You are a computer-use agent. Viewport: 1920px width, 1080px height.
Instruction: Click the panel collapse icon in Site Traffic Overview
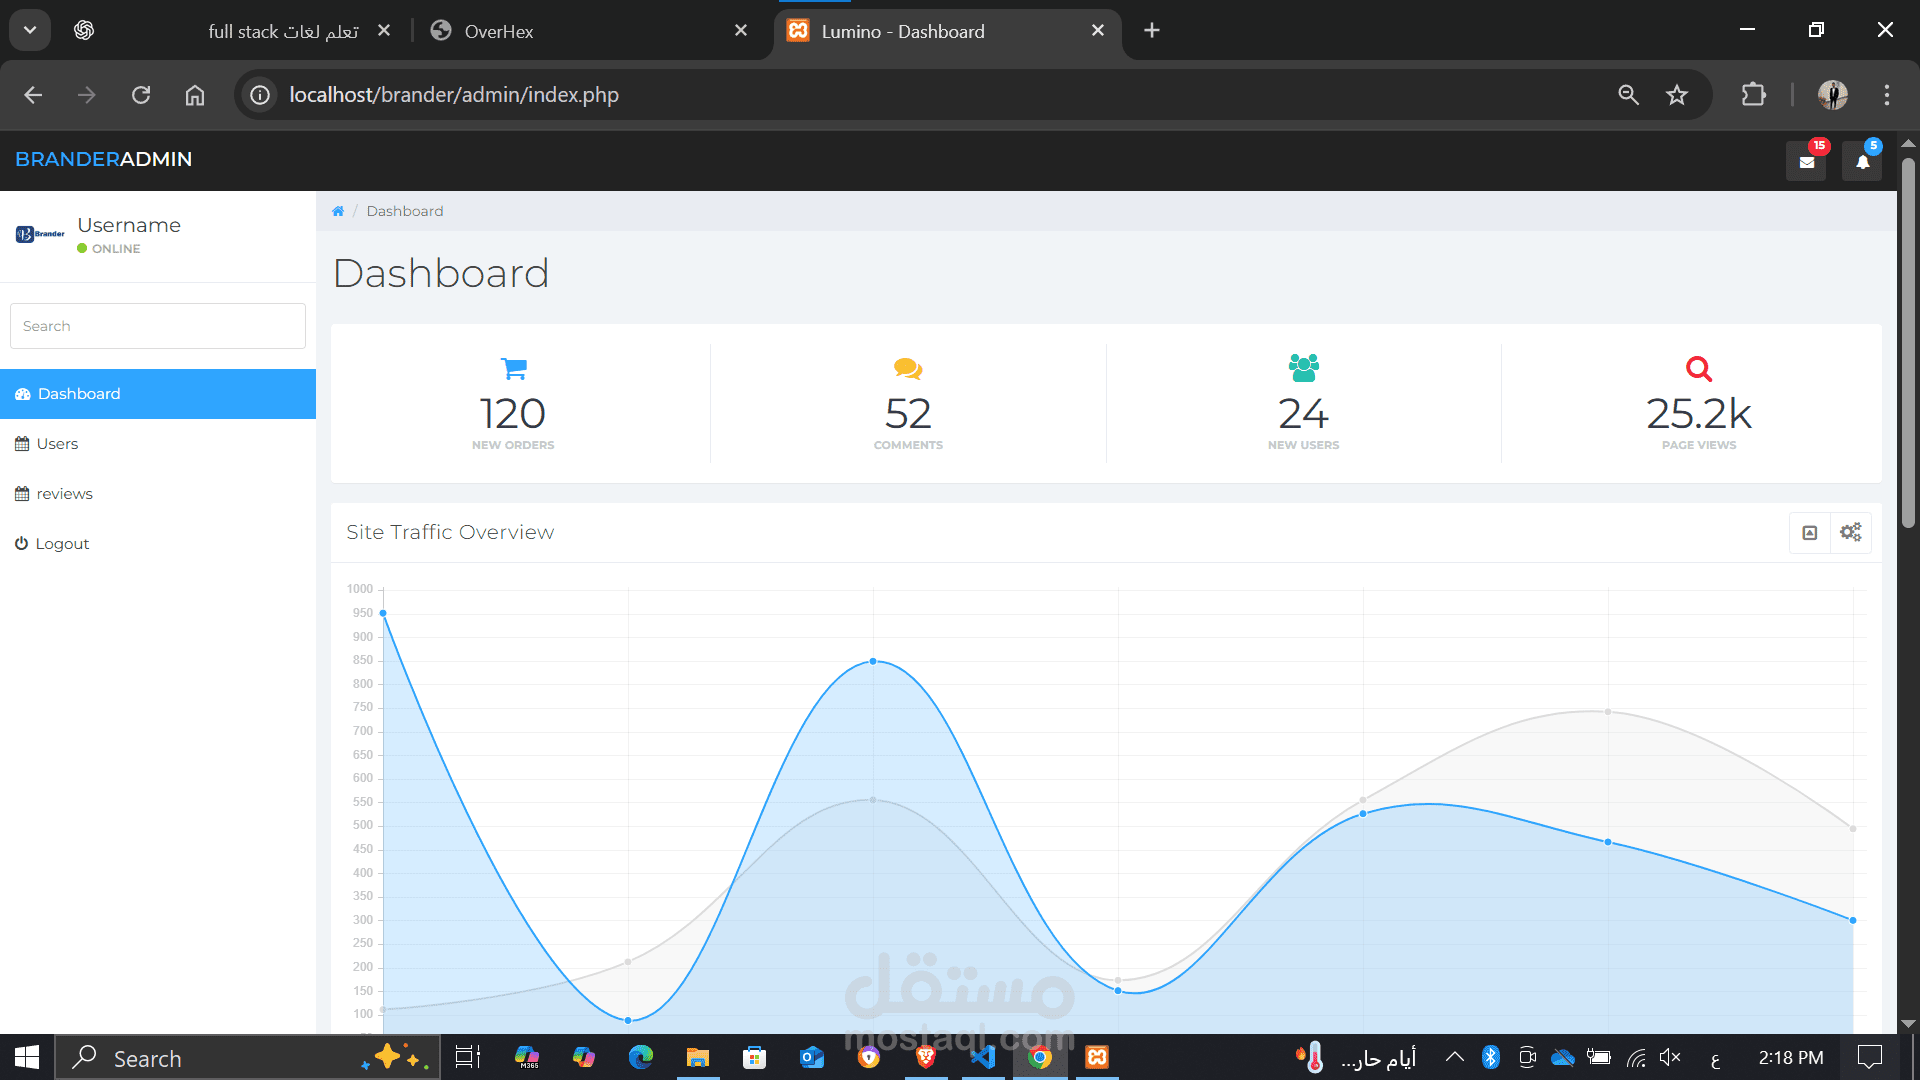1809,533
